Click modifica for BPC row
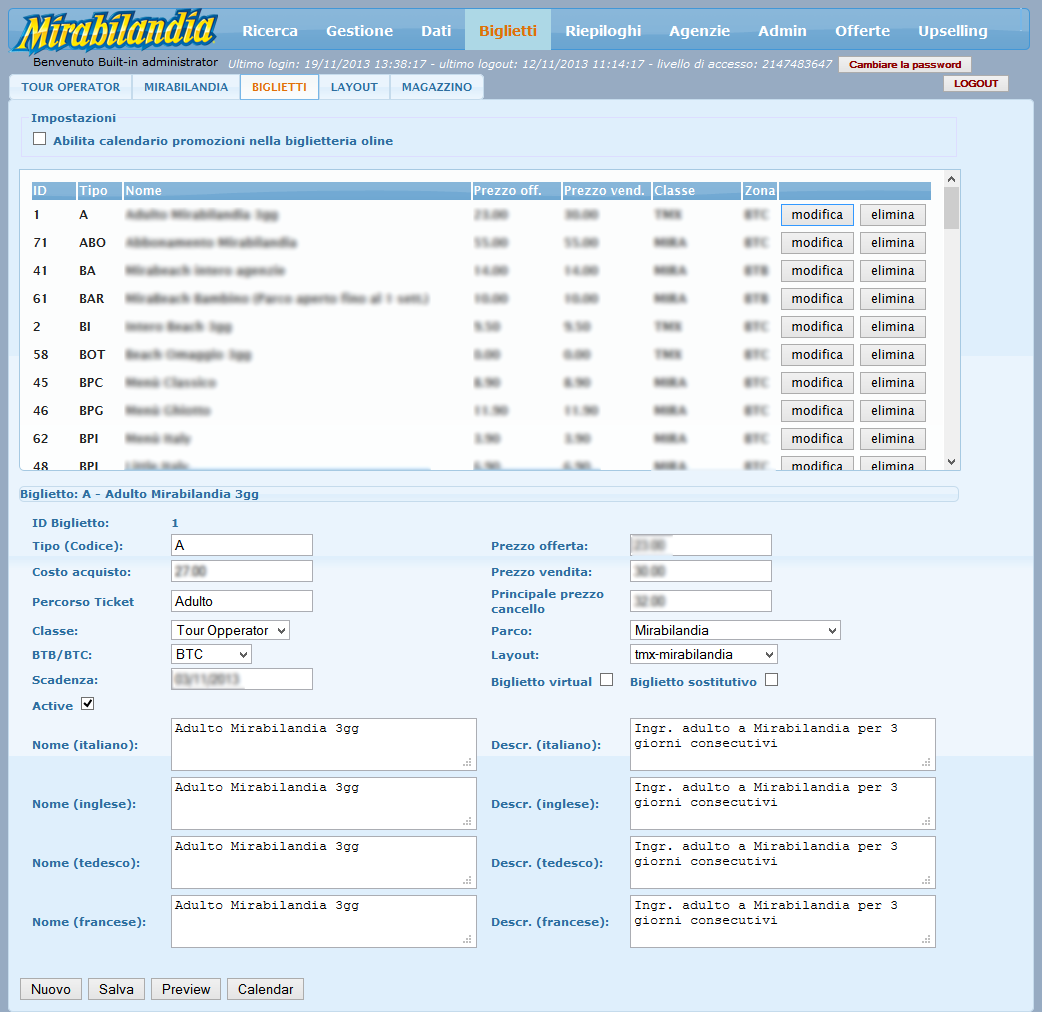Screen dimensions: 1042x1012 [x=817, y=382]
